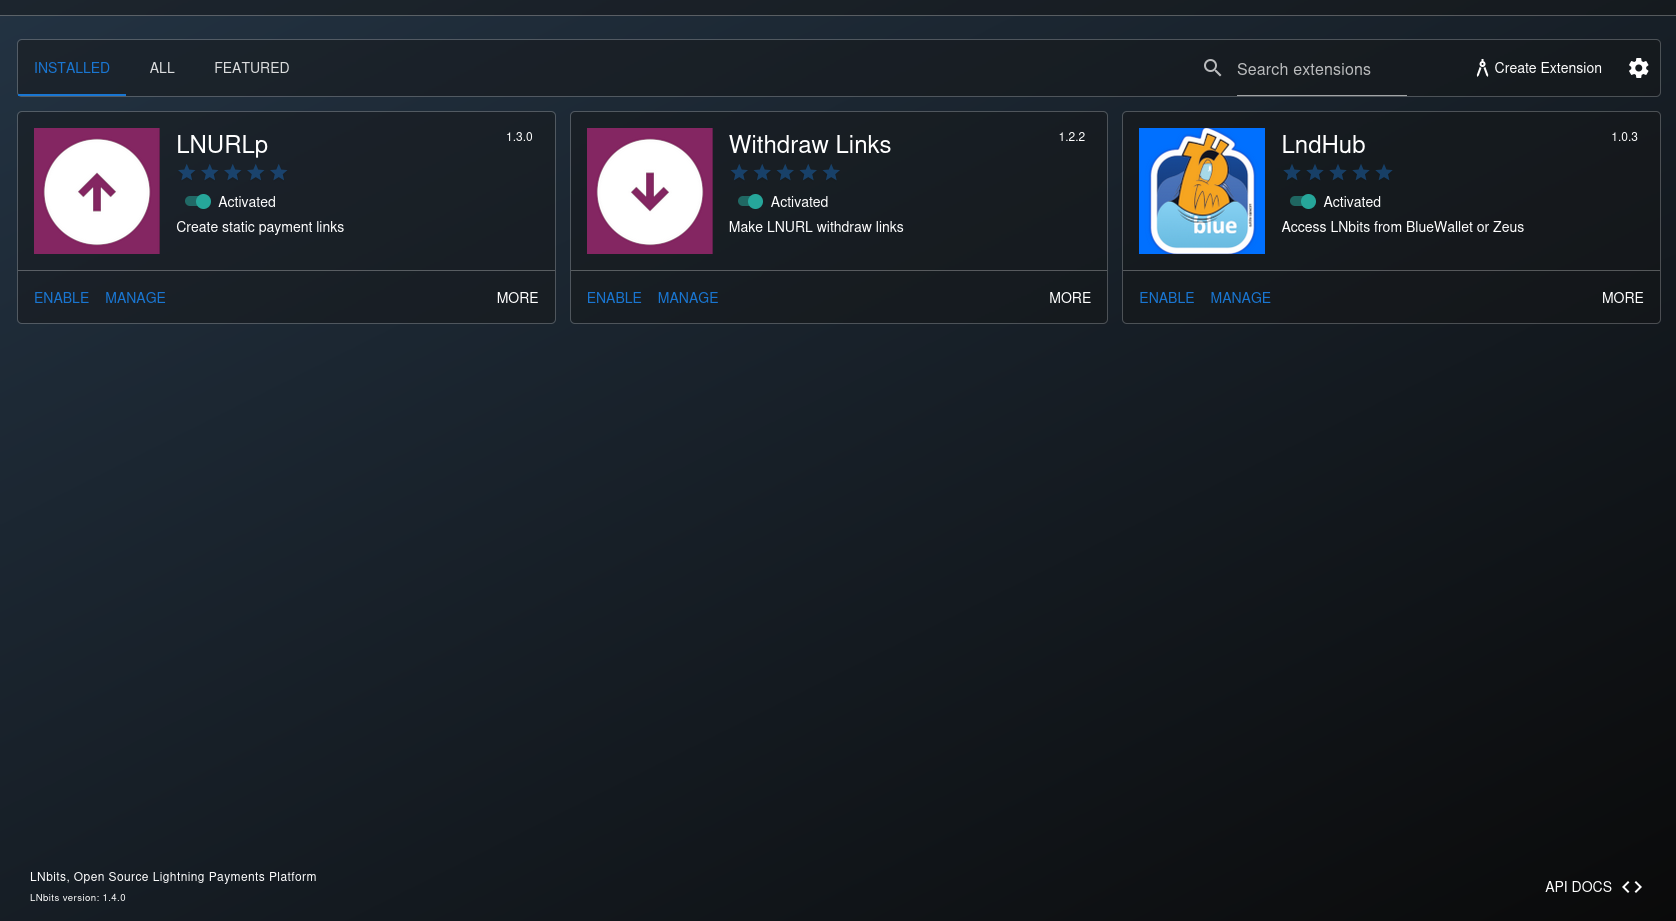Open the LNURLp extension via its up-arrow icon
The image size is (1676, 921).
click(x=96, y=190)
